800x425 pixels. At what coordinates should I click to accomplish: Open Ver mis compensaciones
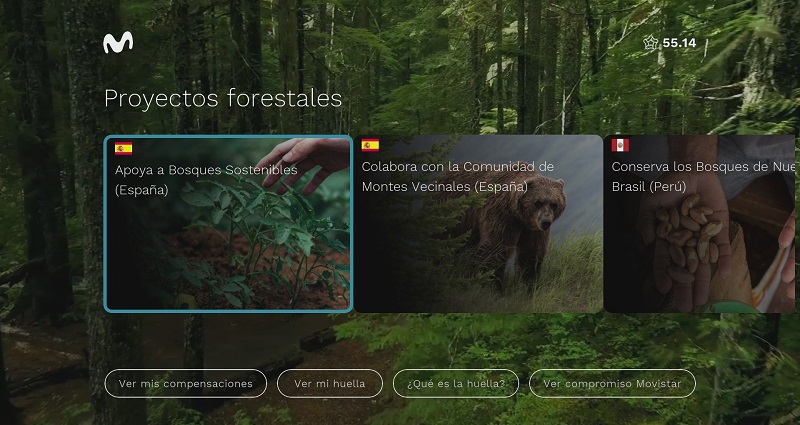point(186,384)
